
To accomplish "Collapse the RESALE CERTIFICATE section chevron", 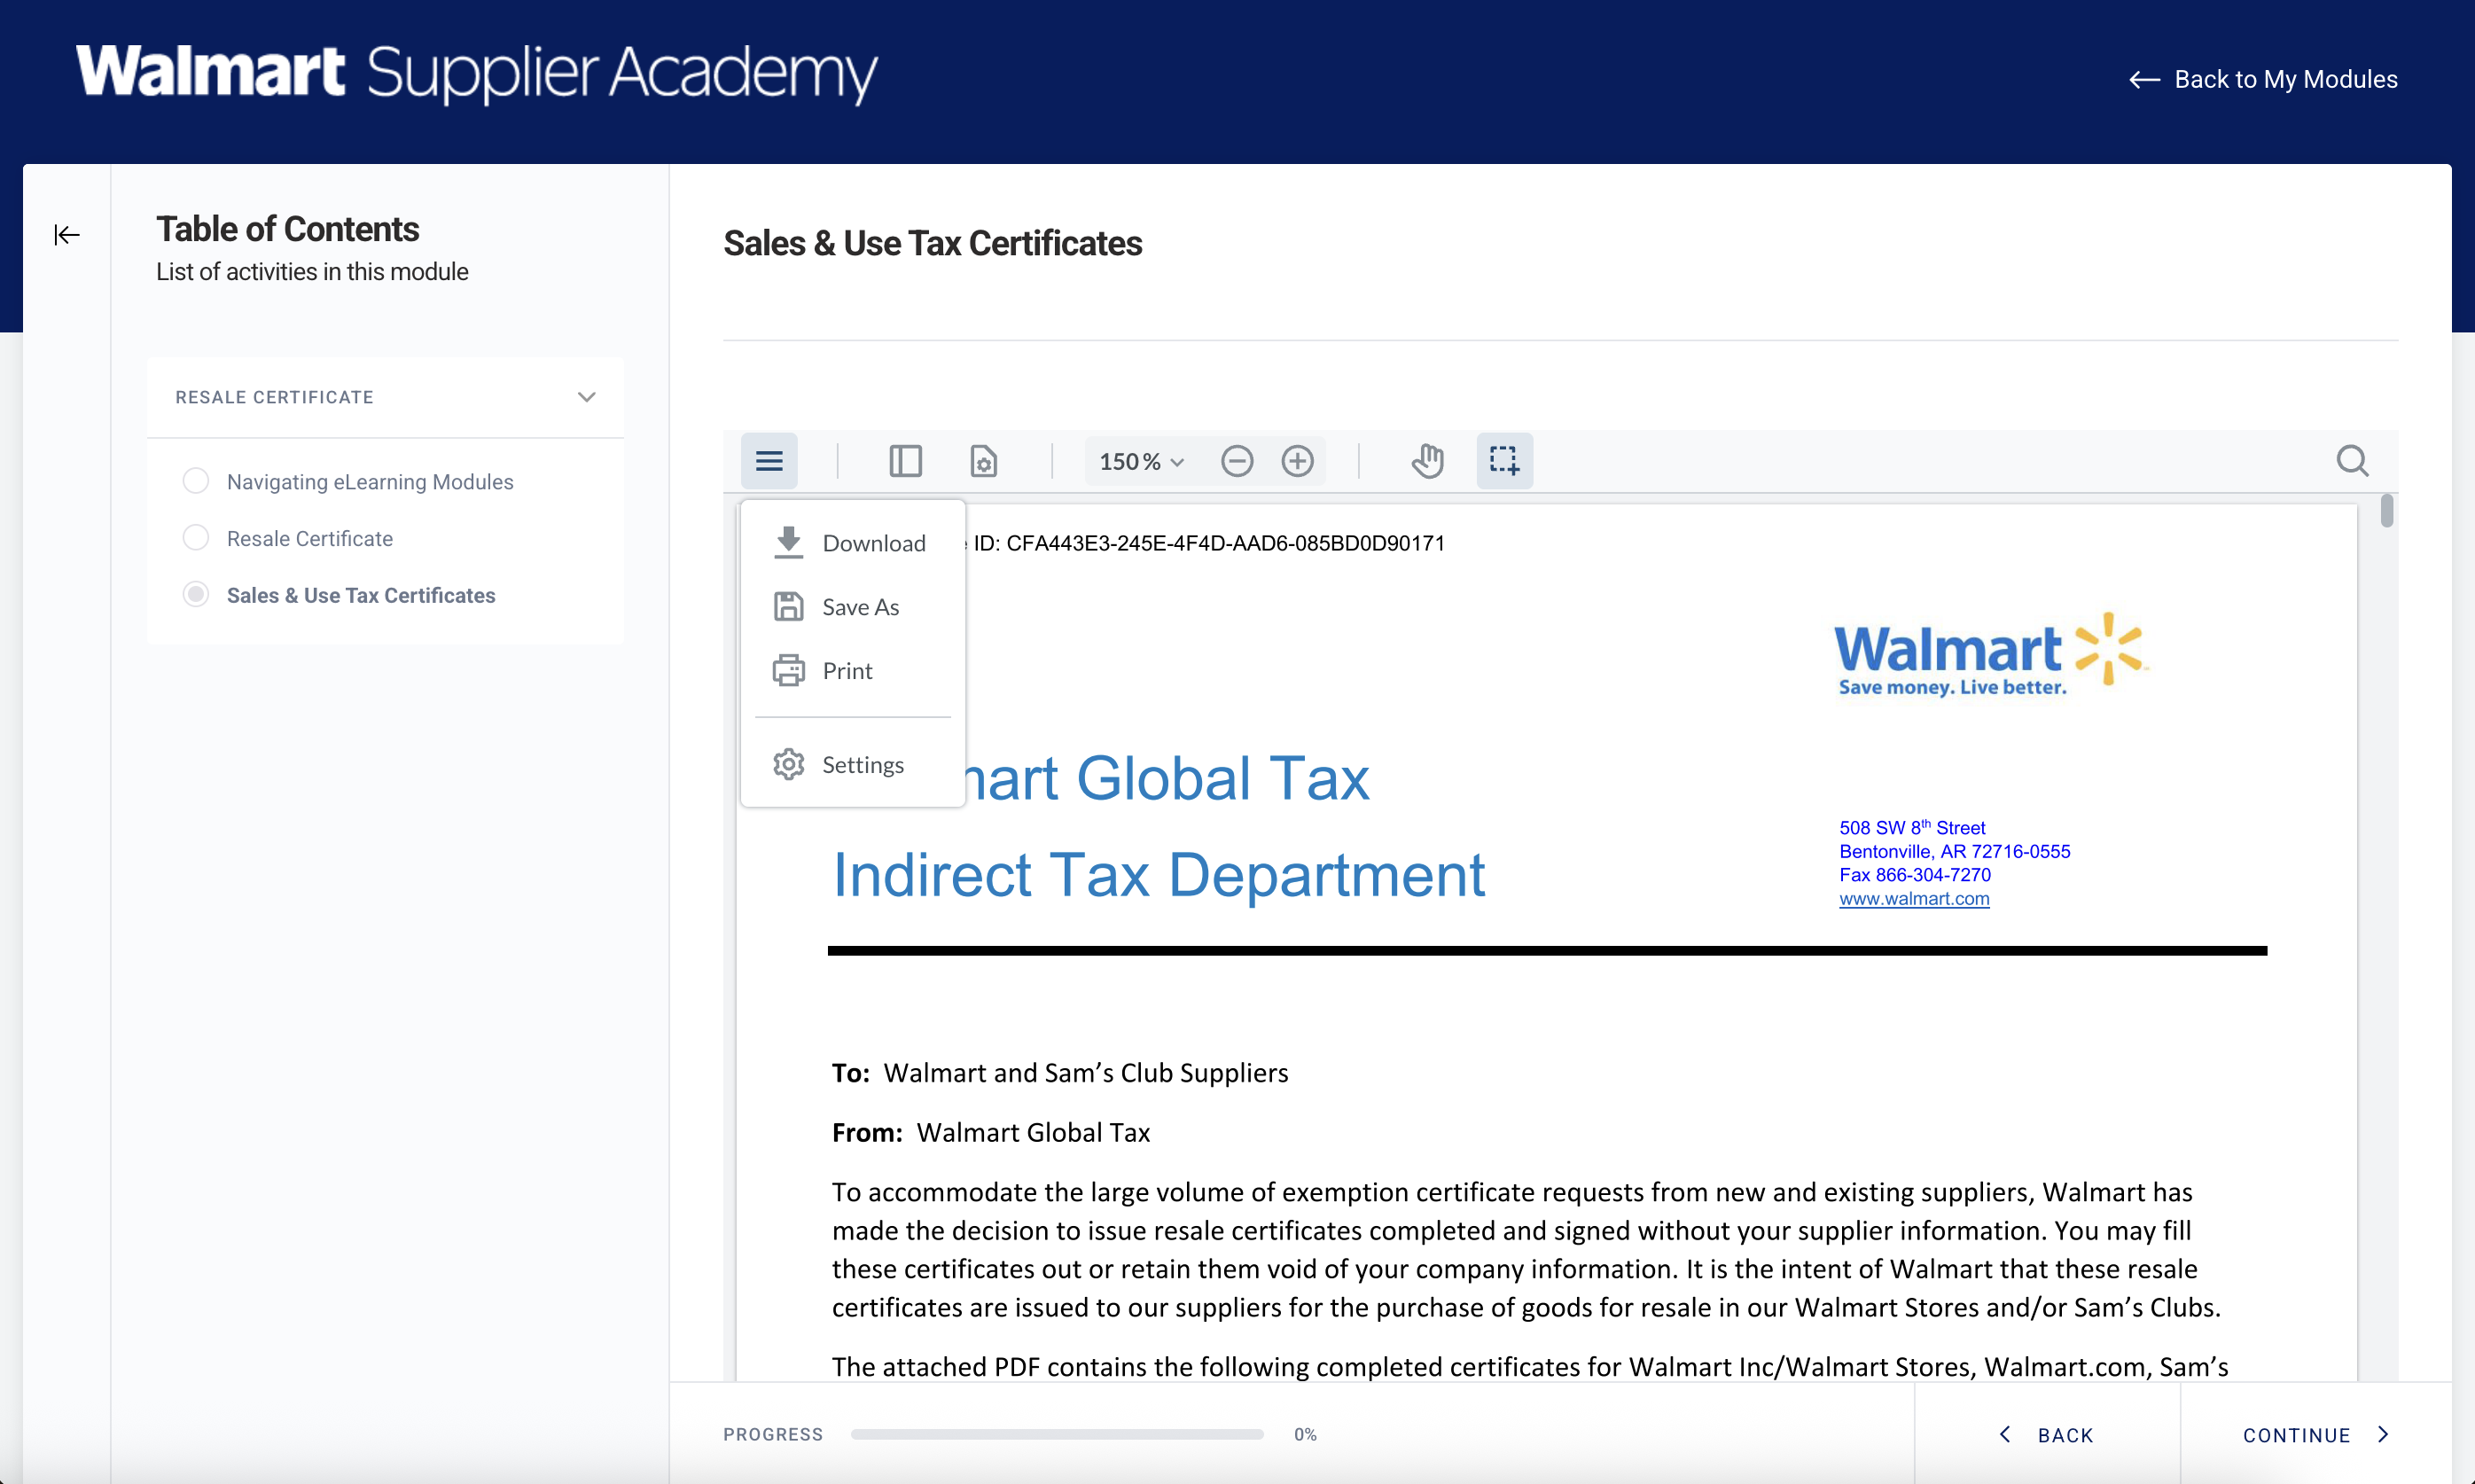I will click(587, 397).
